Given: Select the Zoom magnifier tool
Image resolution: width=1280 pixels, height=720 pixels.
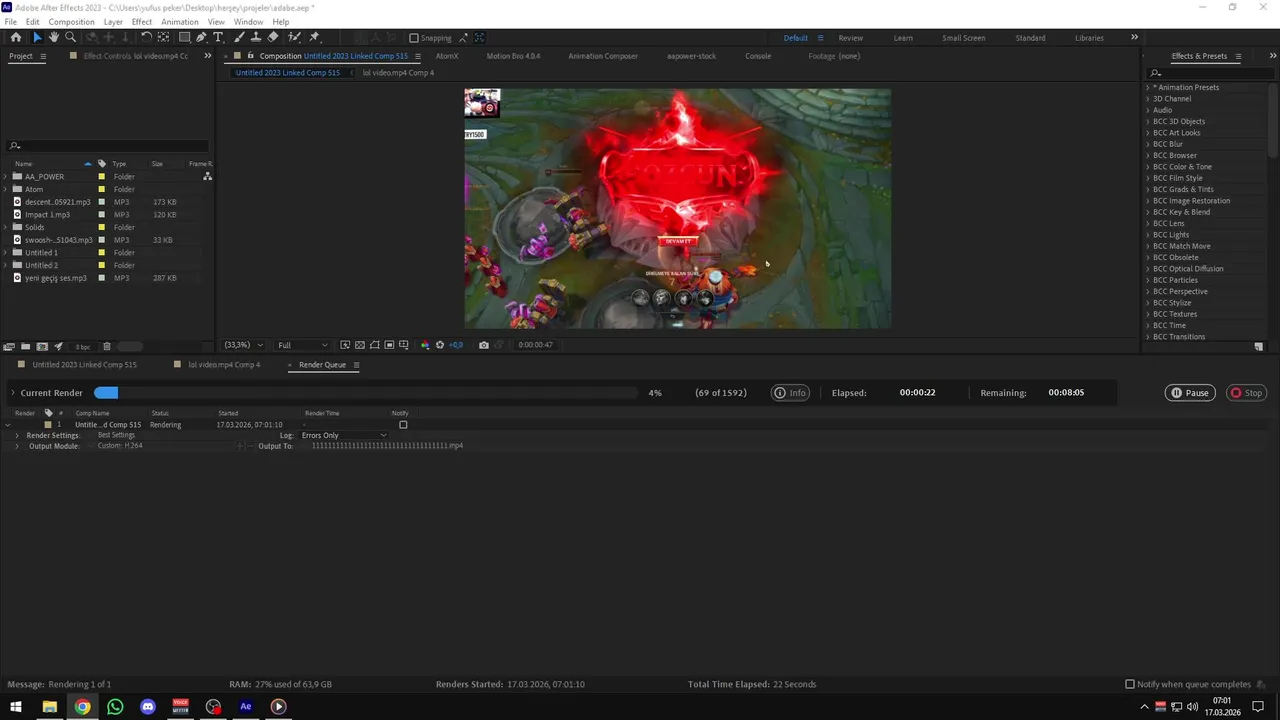Looking at the screenshot, I should [x=70, y=37].
